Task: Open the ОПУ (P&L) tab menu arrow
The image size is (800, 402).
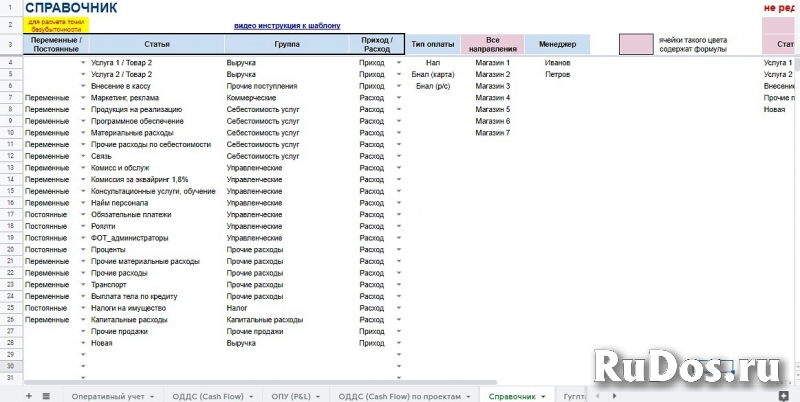Action: 319,397
